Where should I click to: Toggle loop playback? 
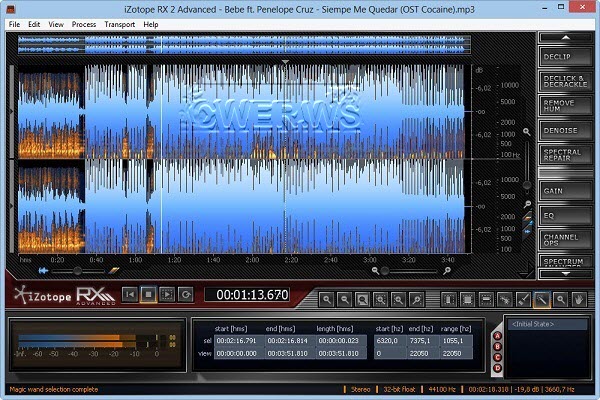coord(186,294)
